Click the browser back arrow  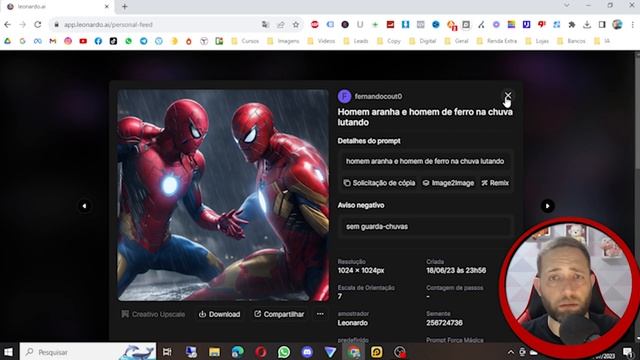tap(7, 24)
